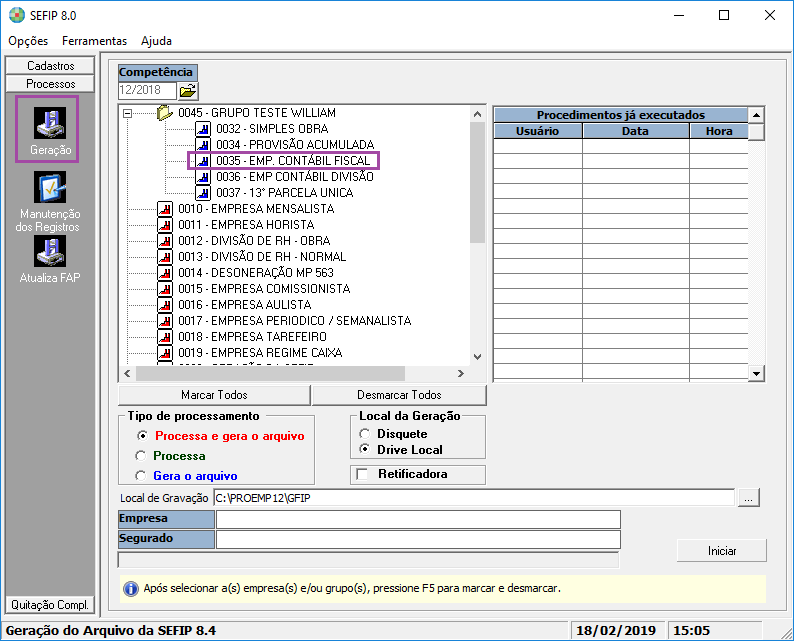Select the Processa radio option
The width and height of the screenshot is (794, 641).
point(141,456)
